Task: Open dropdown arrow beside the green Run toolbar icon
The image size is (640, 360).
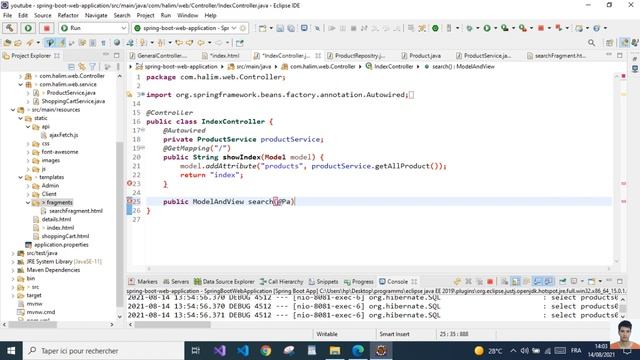Action: tap(495, 28)
